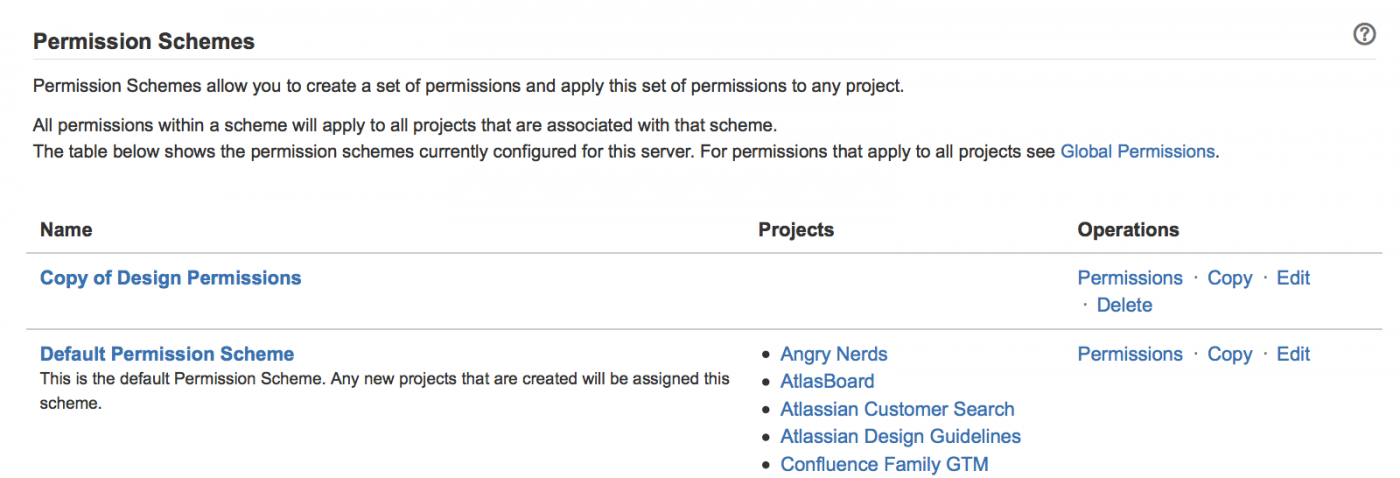Copy the Copy of Design Permissions scheme
Screen dimensions: 1400x478
(1229, 278)
